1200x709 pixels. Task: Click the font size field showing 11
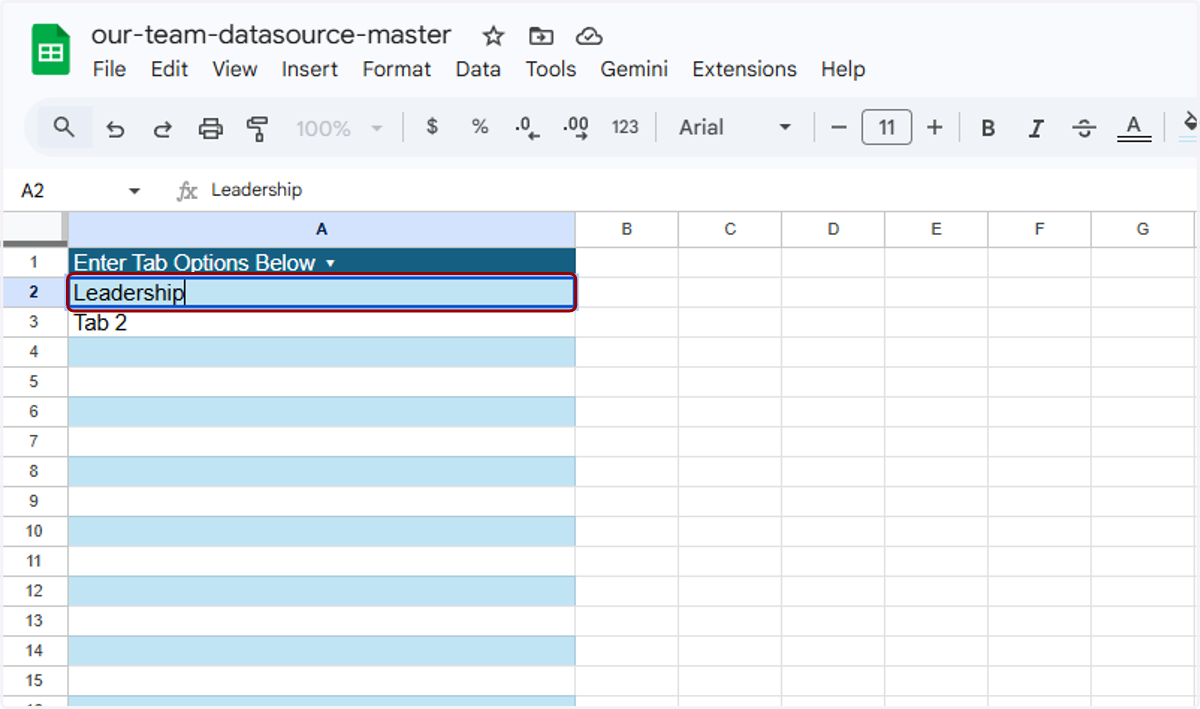(886, 128)
